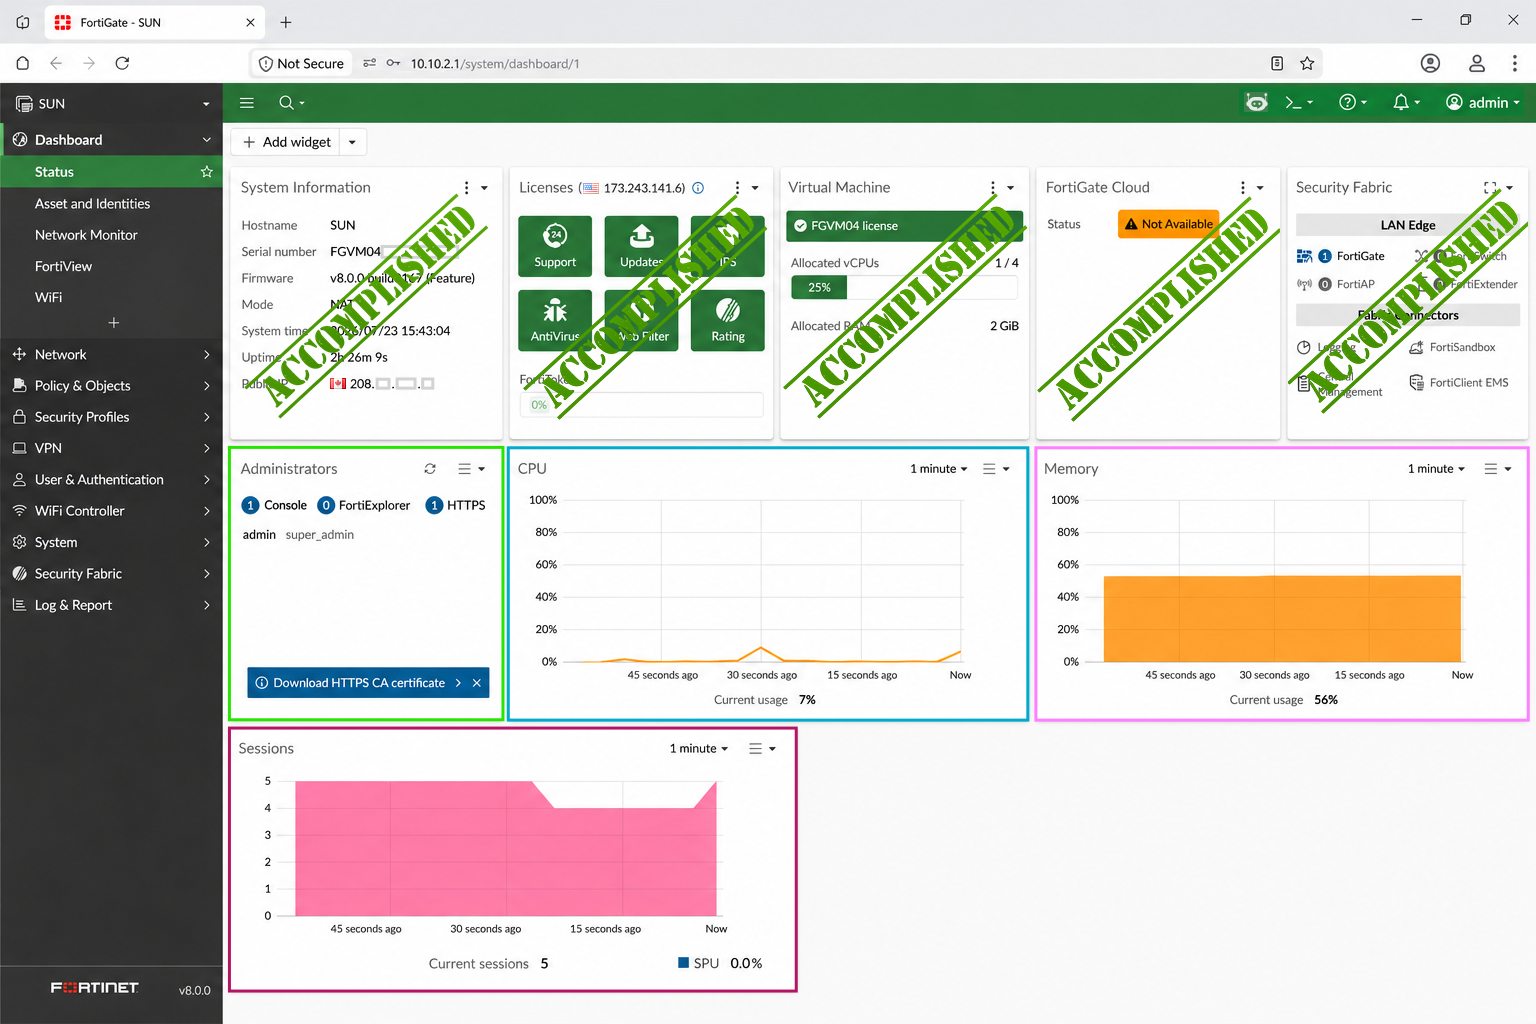
Task: Expand the Network menu in sidebar
Action: tap(113, 354)
